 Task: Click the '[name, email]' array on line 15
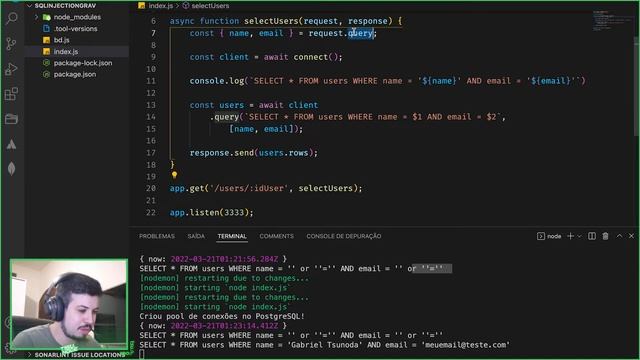pyautogui.click(x=261, y=129)
